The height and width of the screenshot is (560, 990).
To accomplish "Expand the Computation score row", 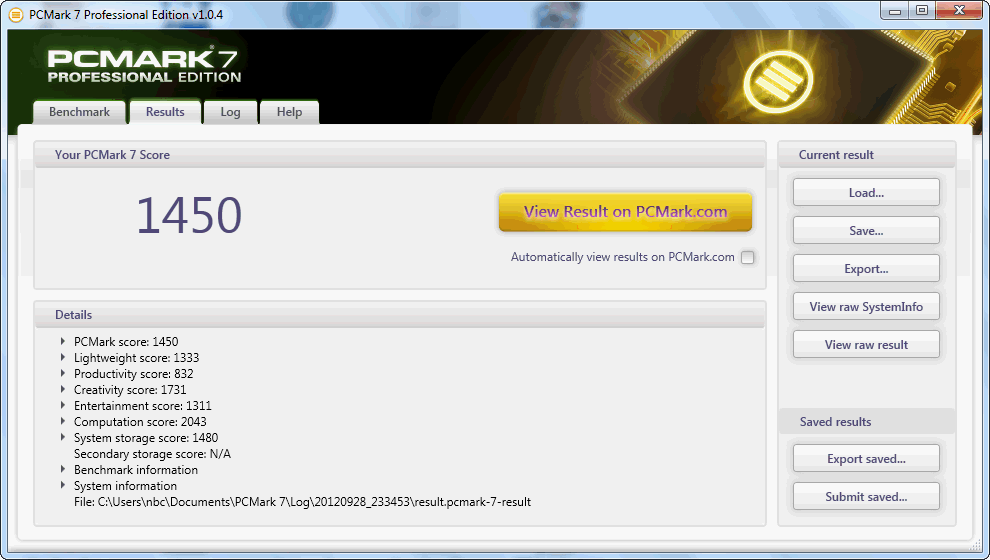I will 63,421.
